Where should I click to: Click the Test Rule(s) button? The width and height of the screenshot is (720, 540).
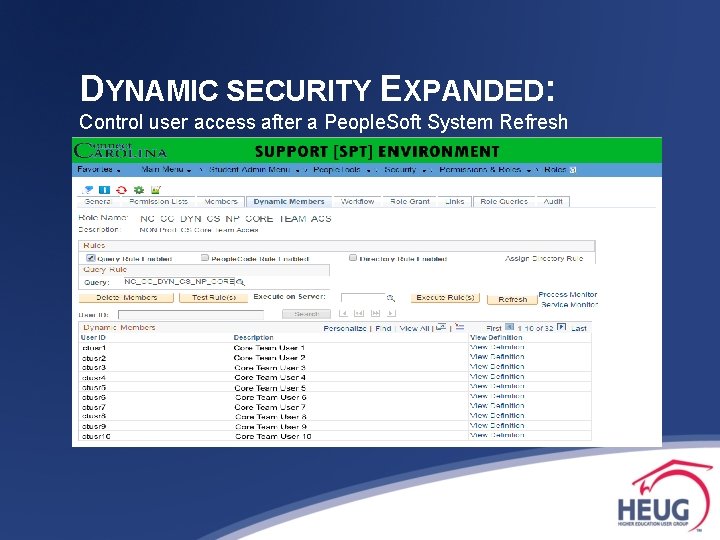(214, 298)
